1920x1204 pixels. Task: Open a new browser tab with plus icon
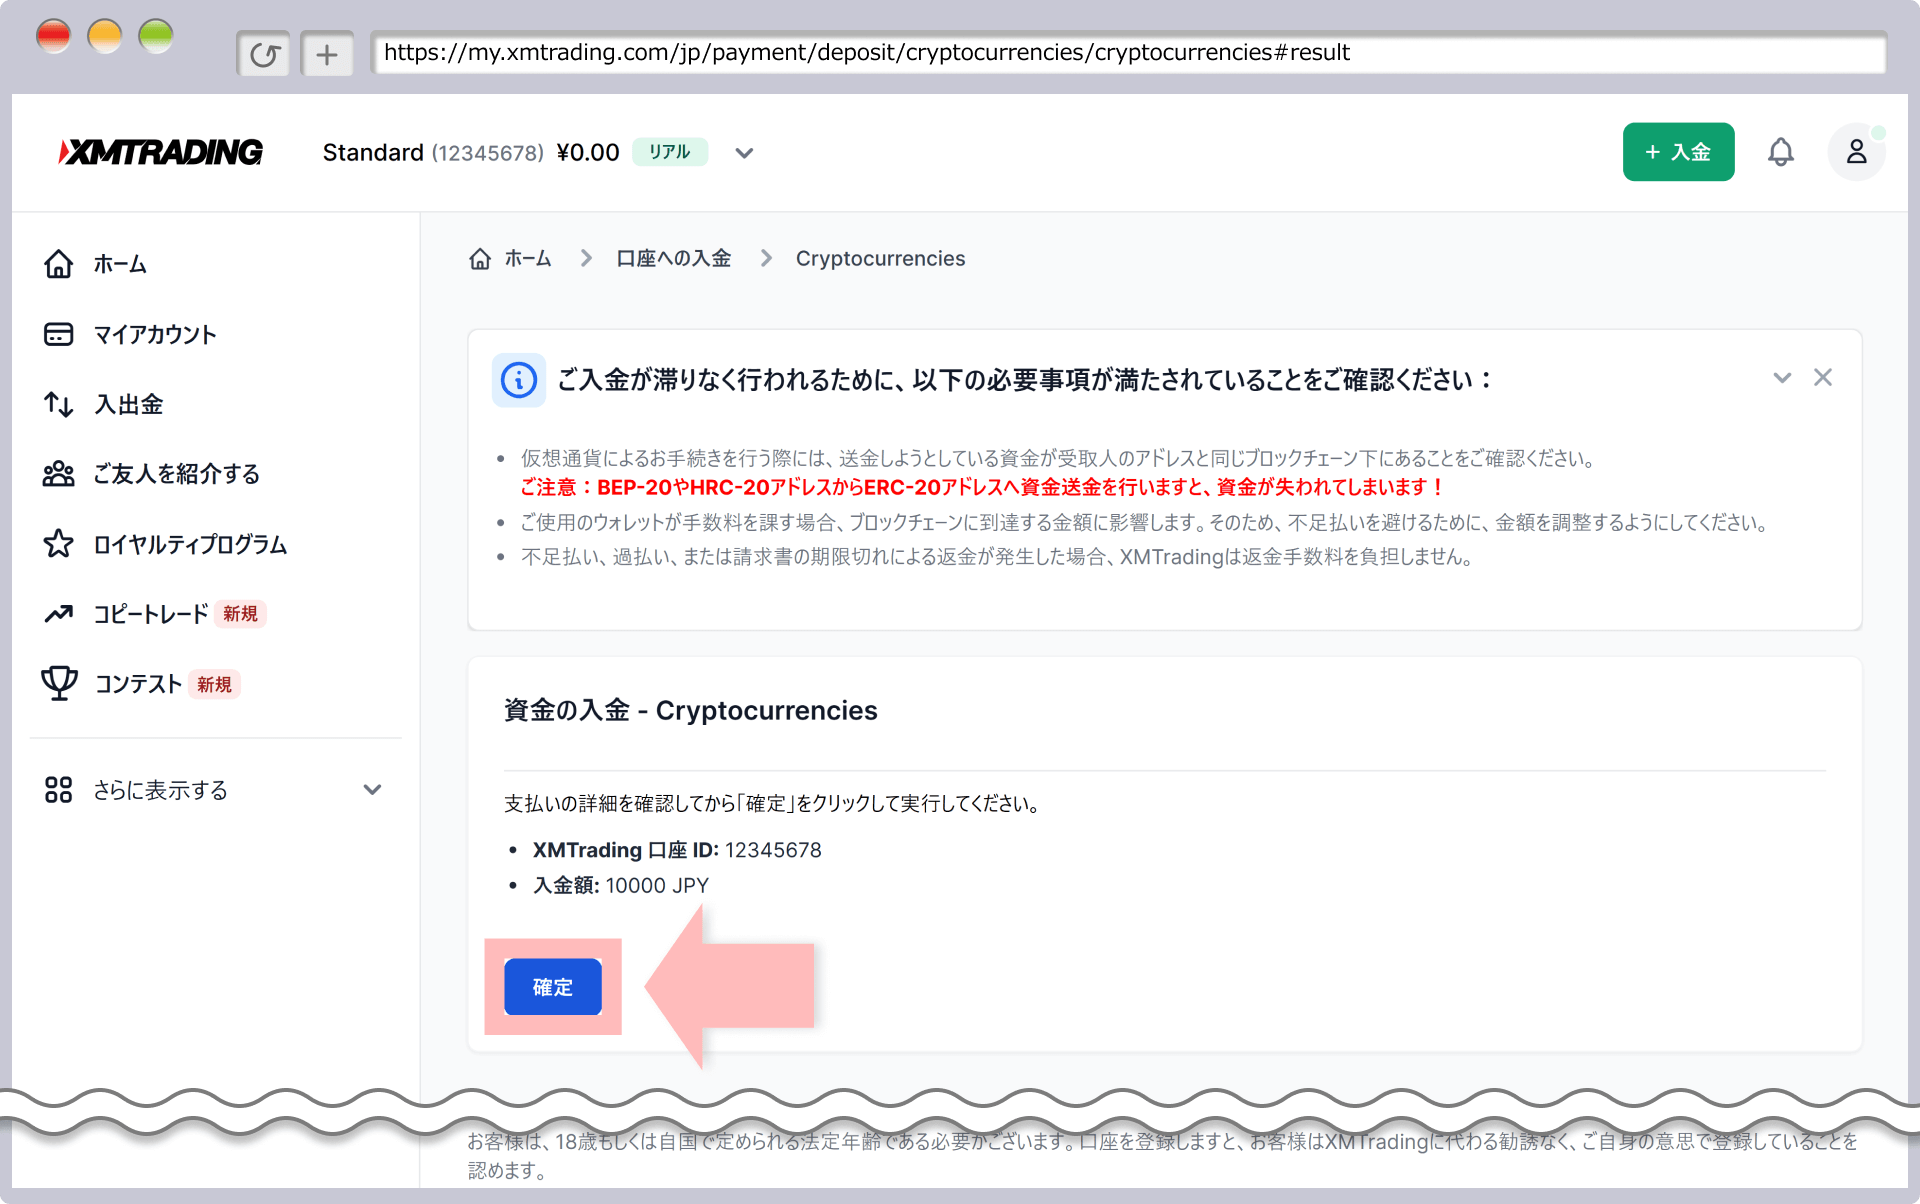tap(327, 54)
